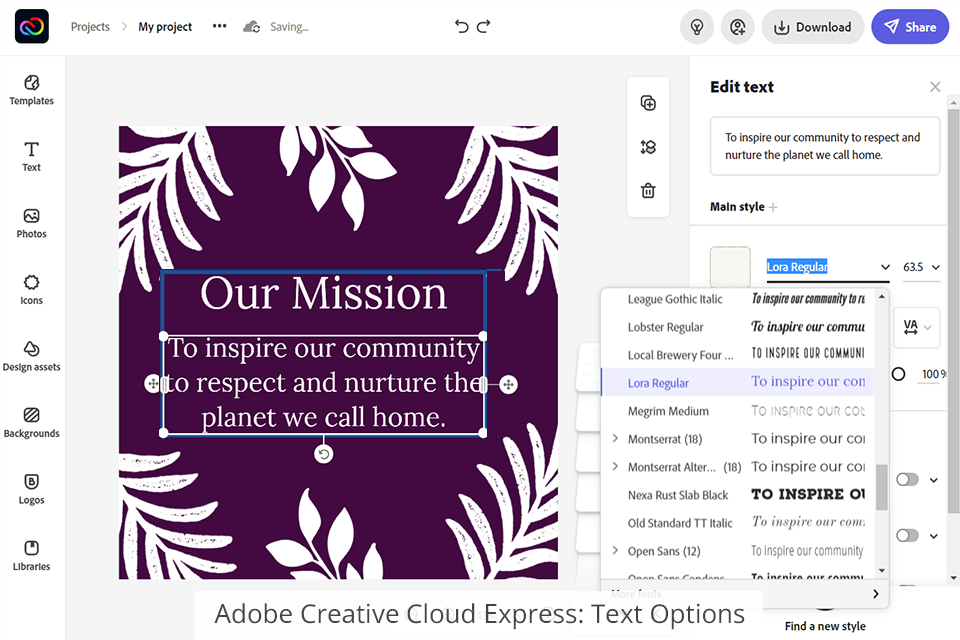The image size is (960, 640).
Task: Open the font size 63.5 dropdown
Action: (x=921, y=267)
